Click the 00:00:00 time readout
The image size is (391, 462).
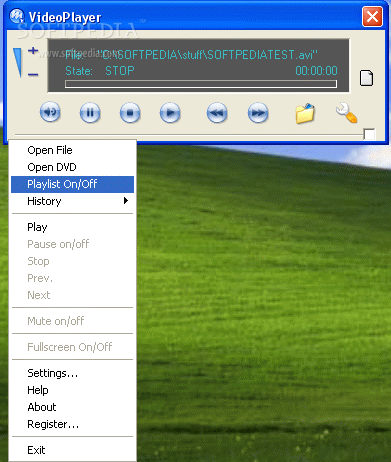tap(316, 71)
